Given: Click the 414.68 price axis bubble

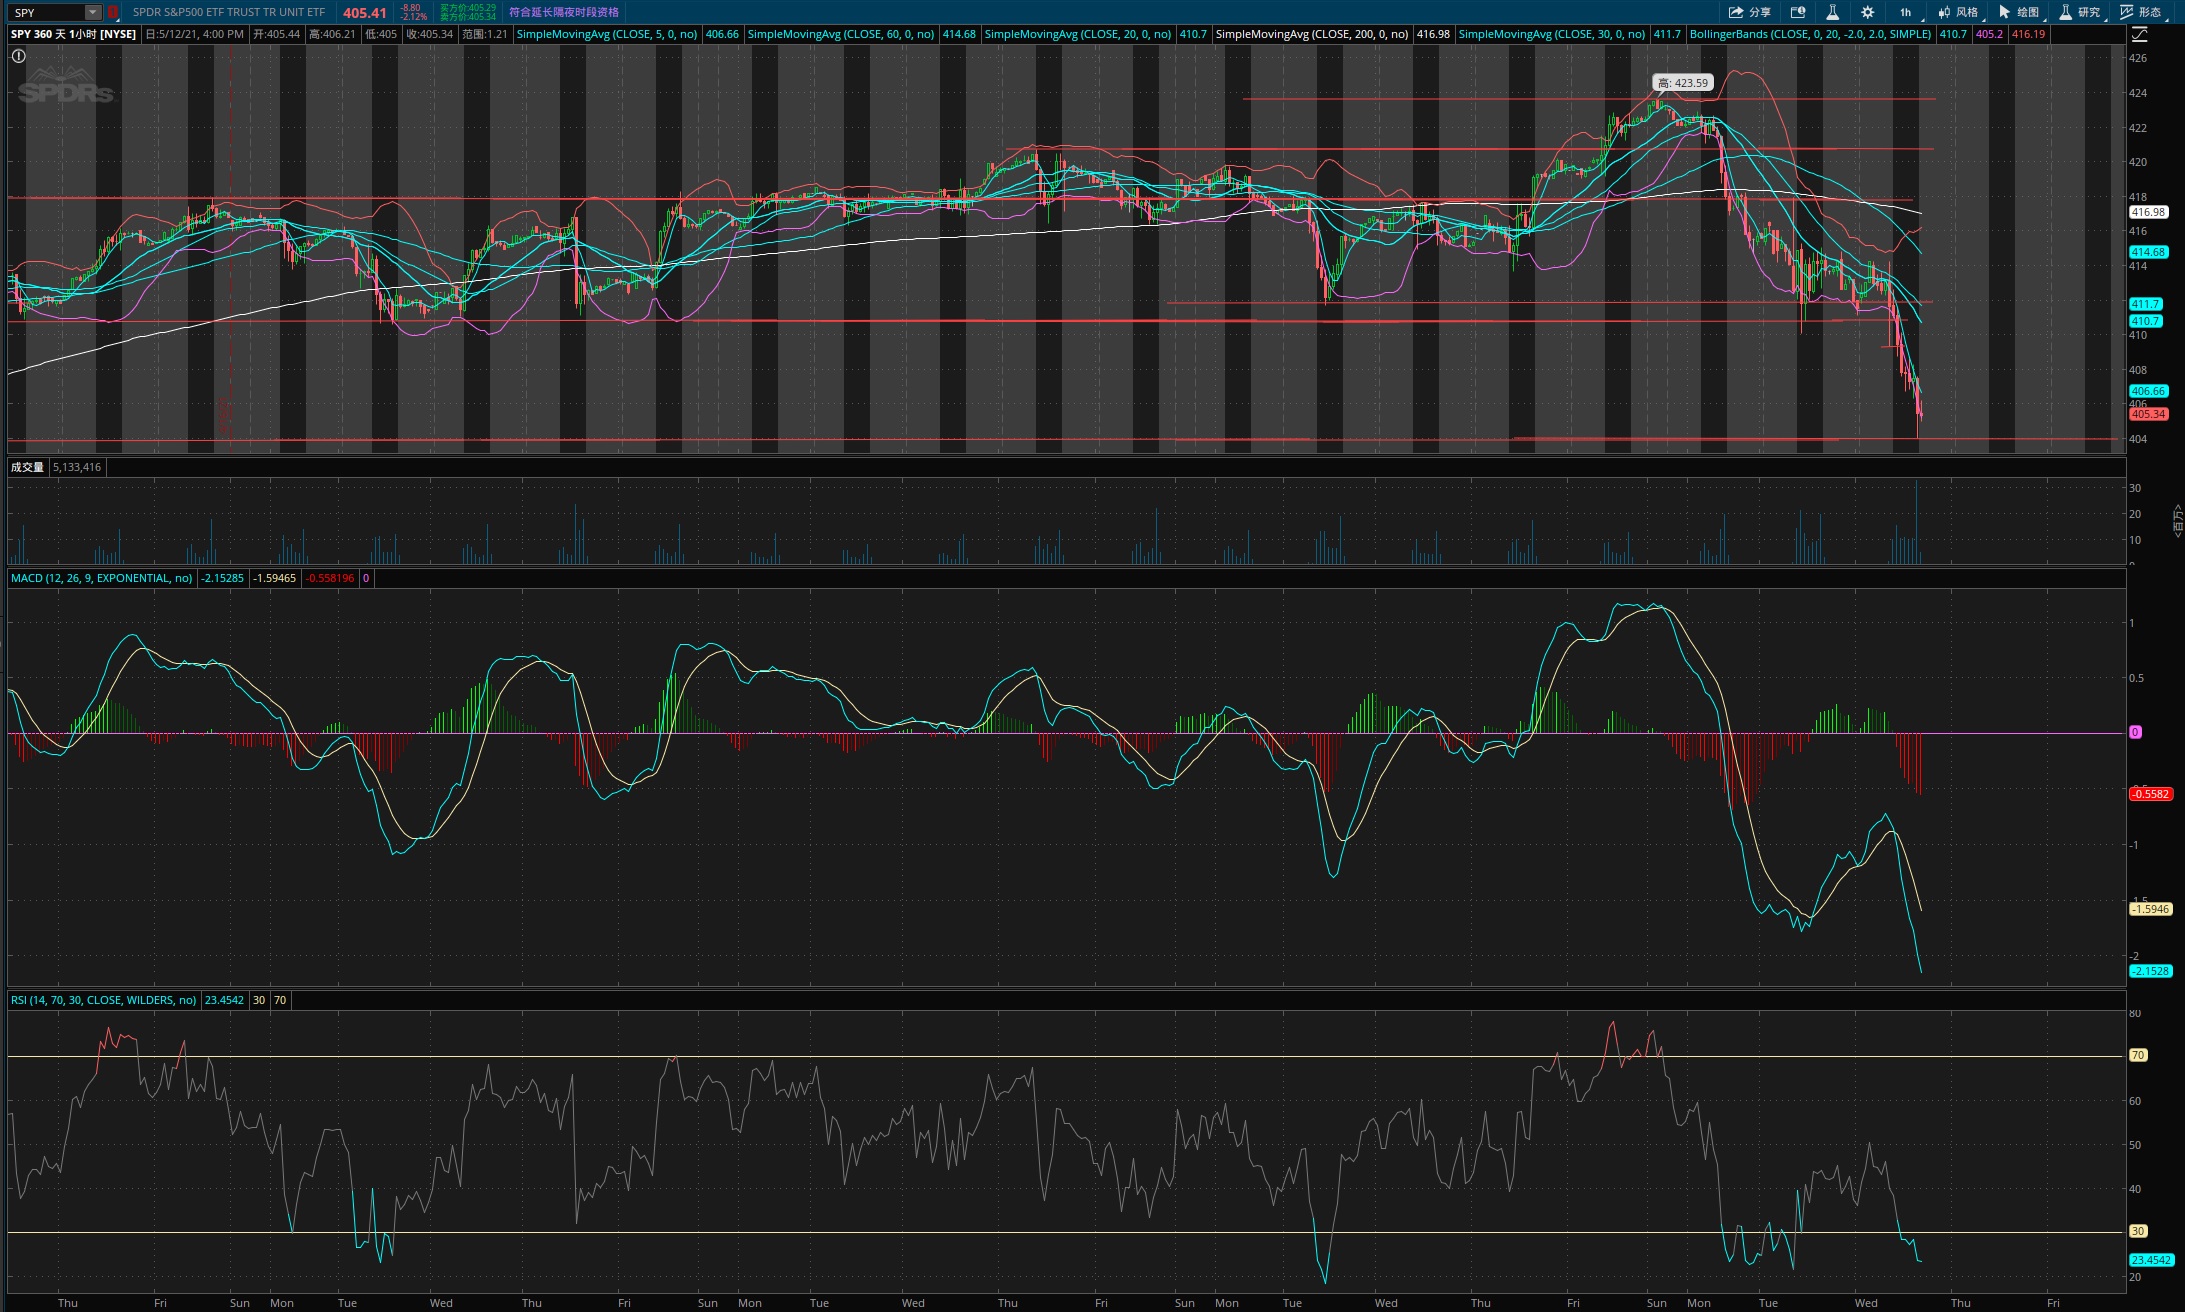Looking at the screenshot, I should (x=2148, y=252).
